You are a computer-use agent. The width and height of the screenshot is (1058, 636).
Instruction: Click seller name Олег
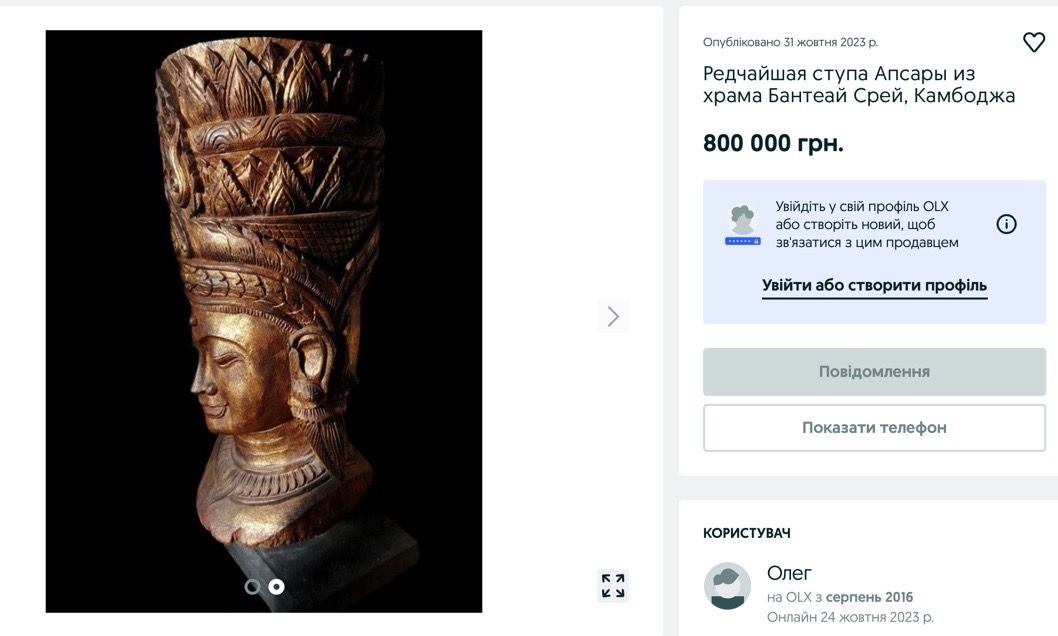pos(787,572)
